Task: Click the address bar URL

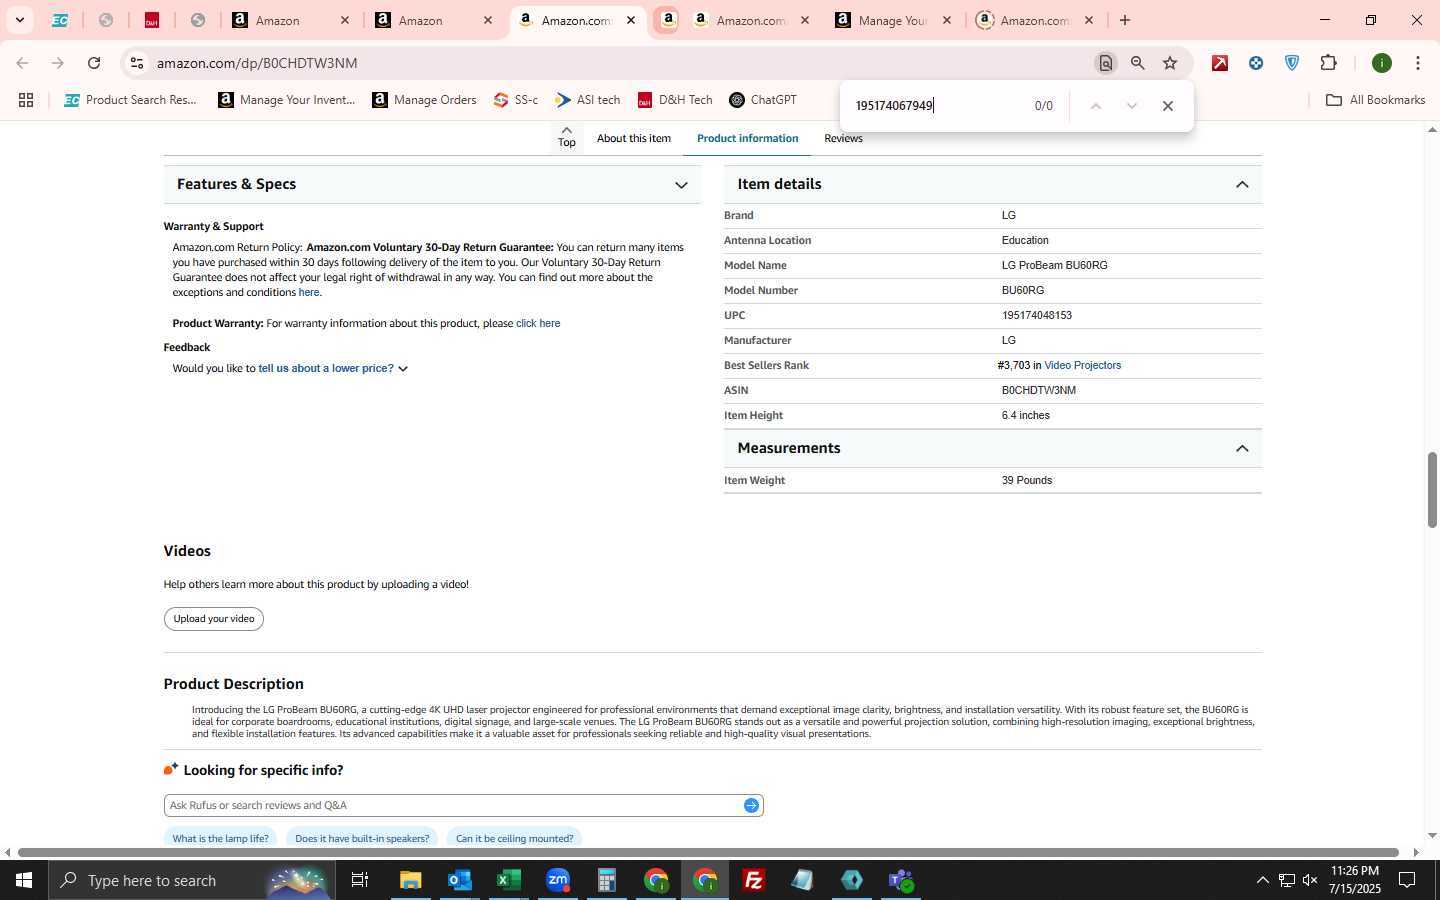Action: coord(257,63)
